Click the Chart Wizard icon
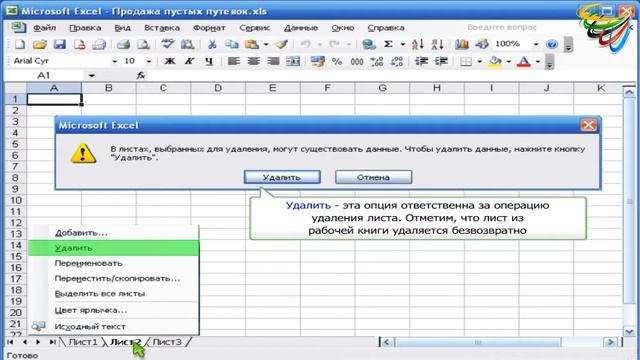Viewport: 640px width, 360px height. click(462, 44)
